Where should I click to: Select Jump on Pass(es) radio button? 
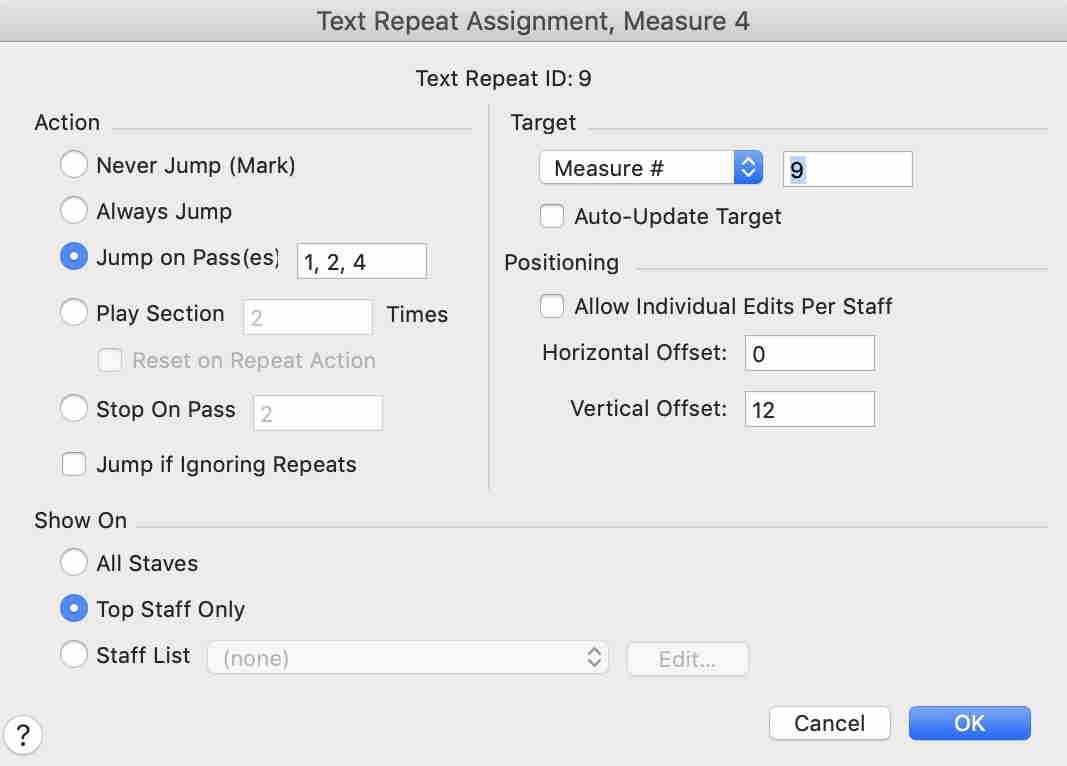coord(74,257)
